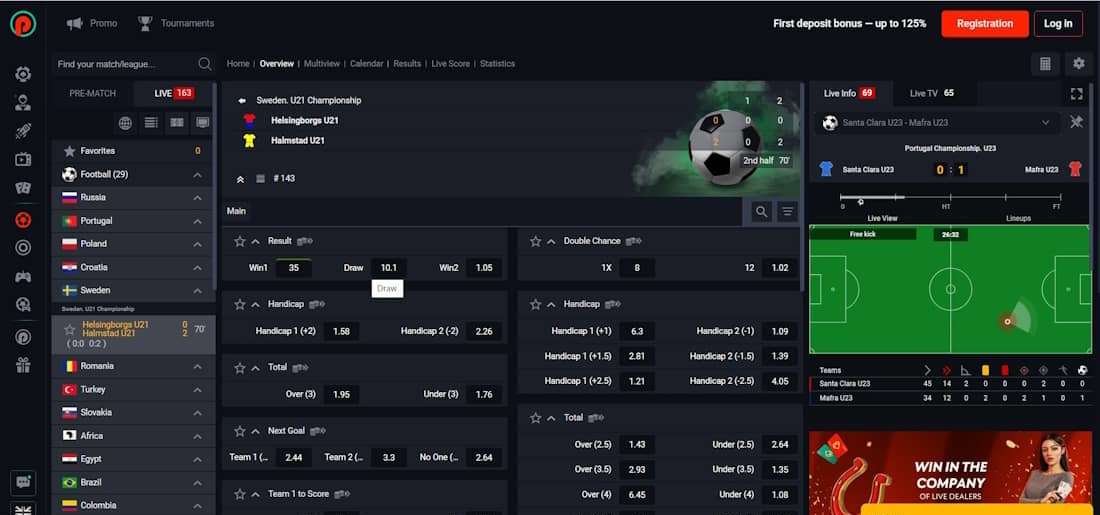Screen dimensions: 1100x515
Task: Collapse the Football (29) section
Action: (x=198, y=175)
